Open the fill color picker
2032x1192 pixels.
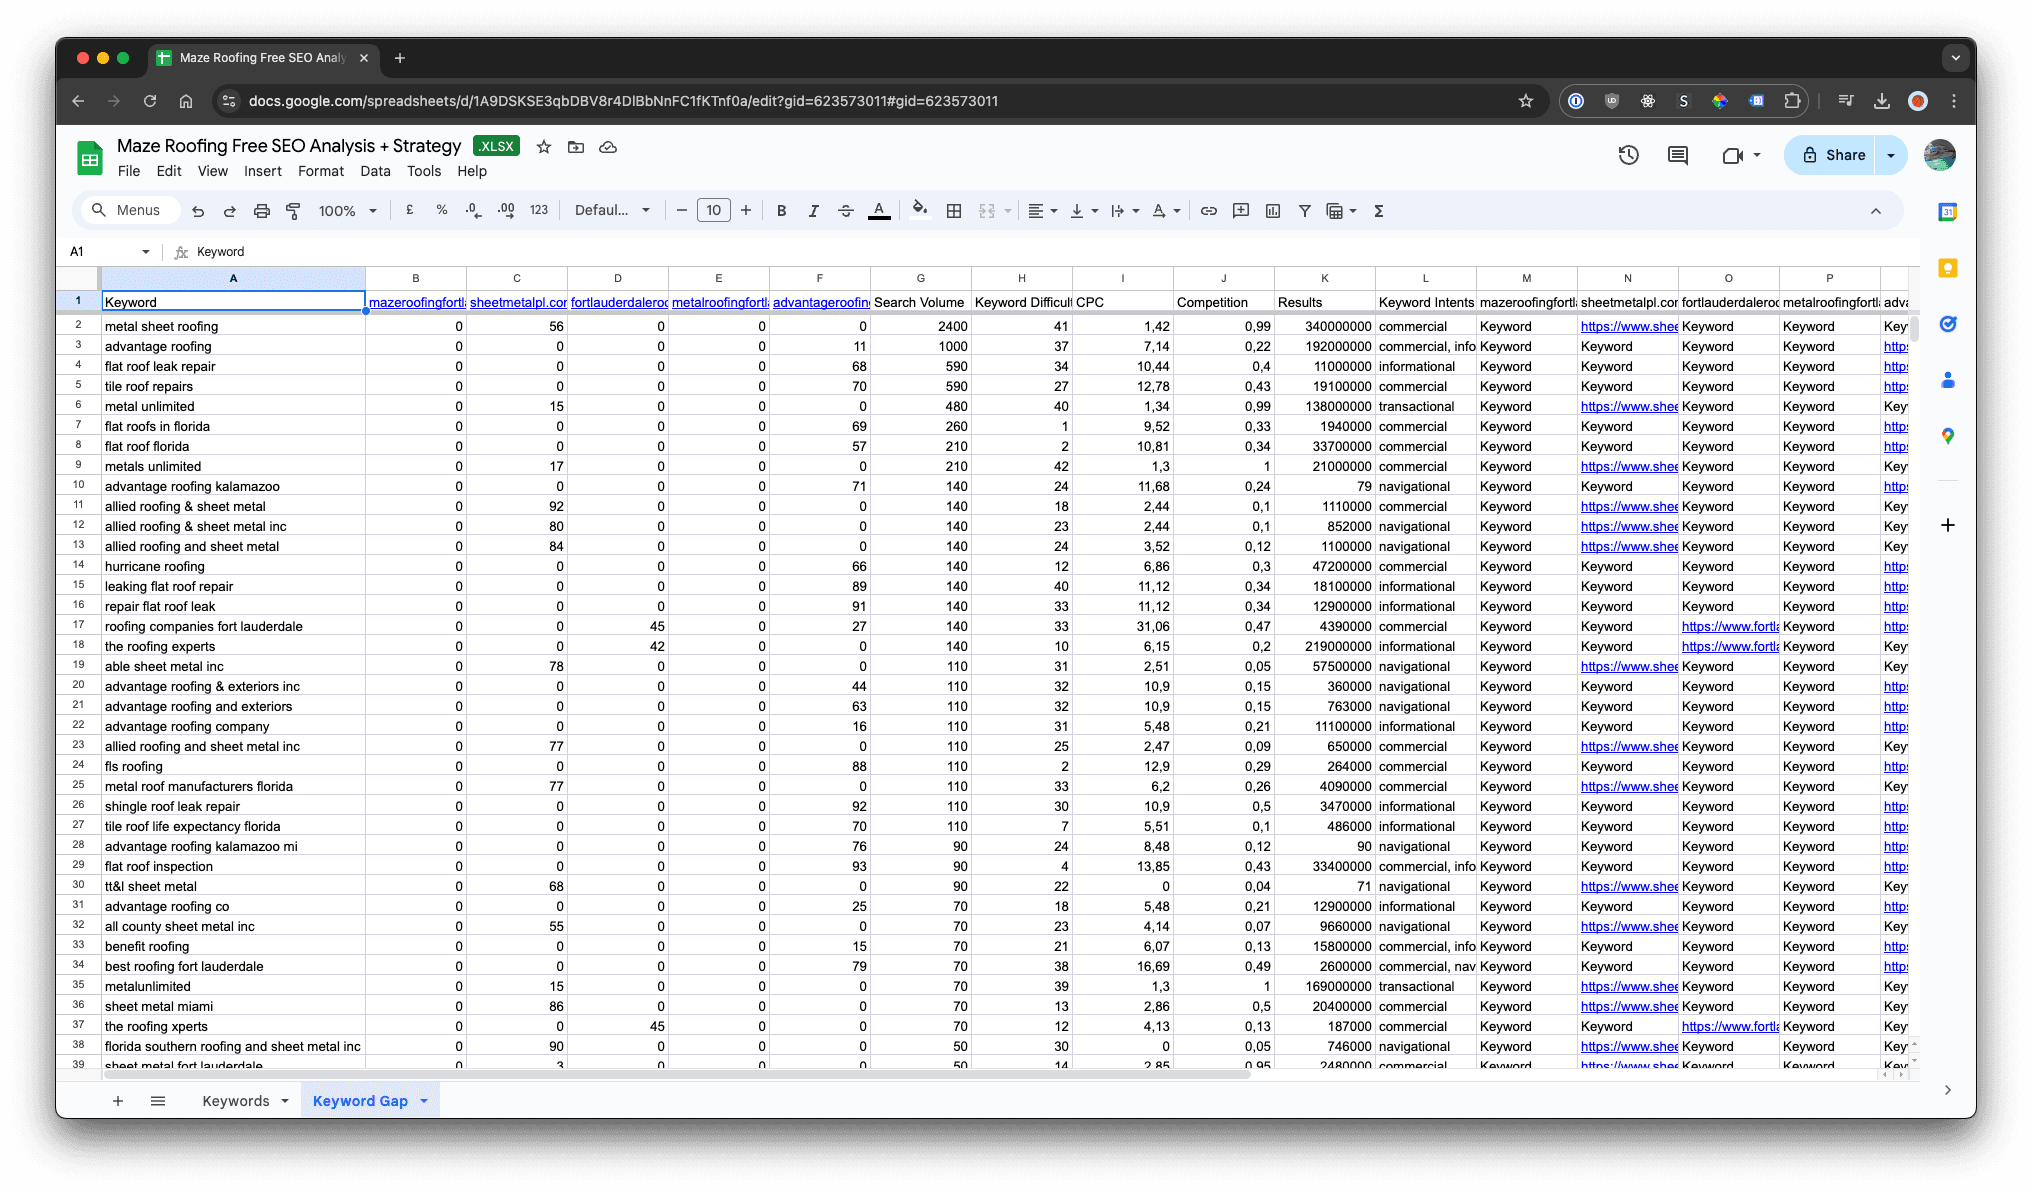(x=920, y=210)
